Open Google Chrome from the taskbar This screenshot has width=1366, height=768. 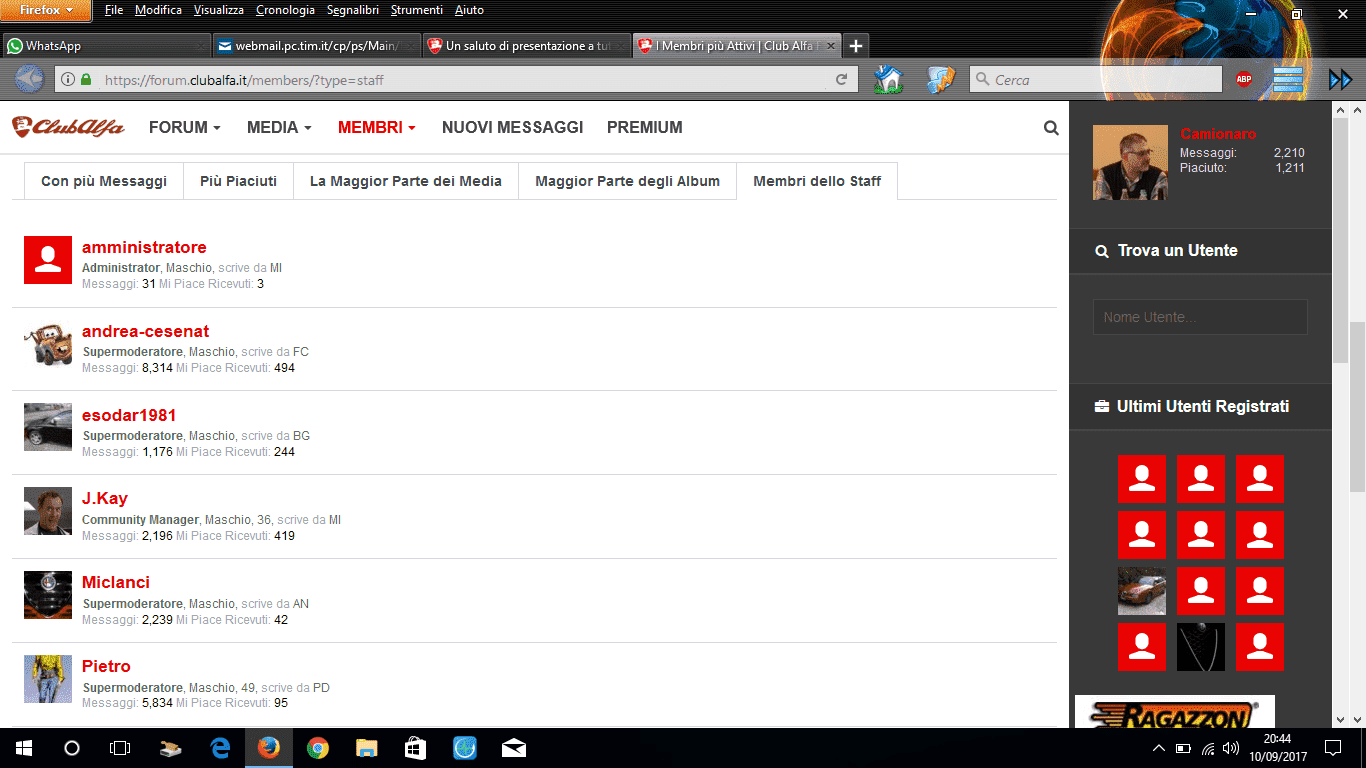[x=318, y=748]
